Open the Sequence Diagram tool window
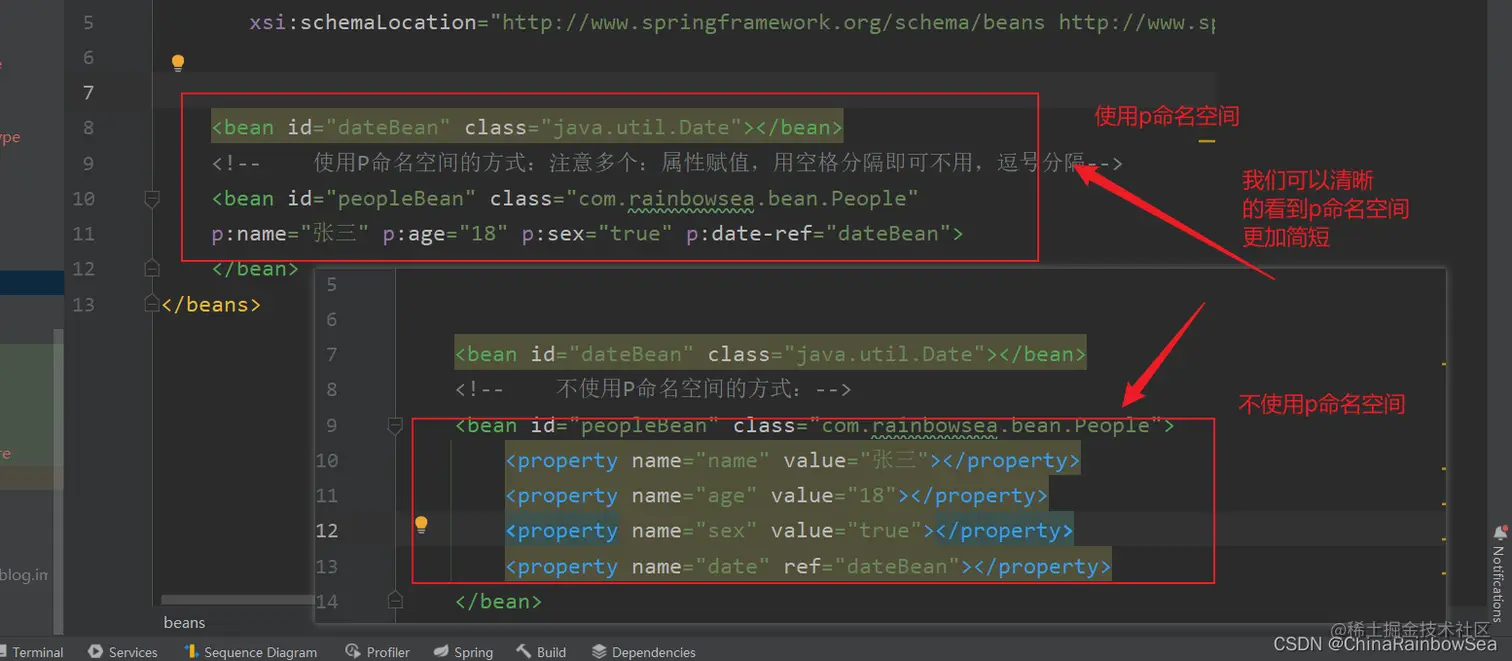Viewport: 1512px width, 661px height. (x=251, y=652)
